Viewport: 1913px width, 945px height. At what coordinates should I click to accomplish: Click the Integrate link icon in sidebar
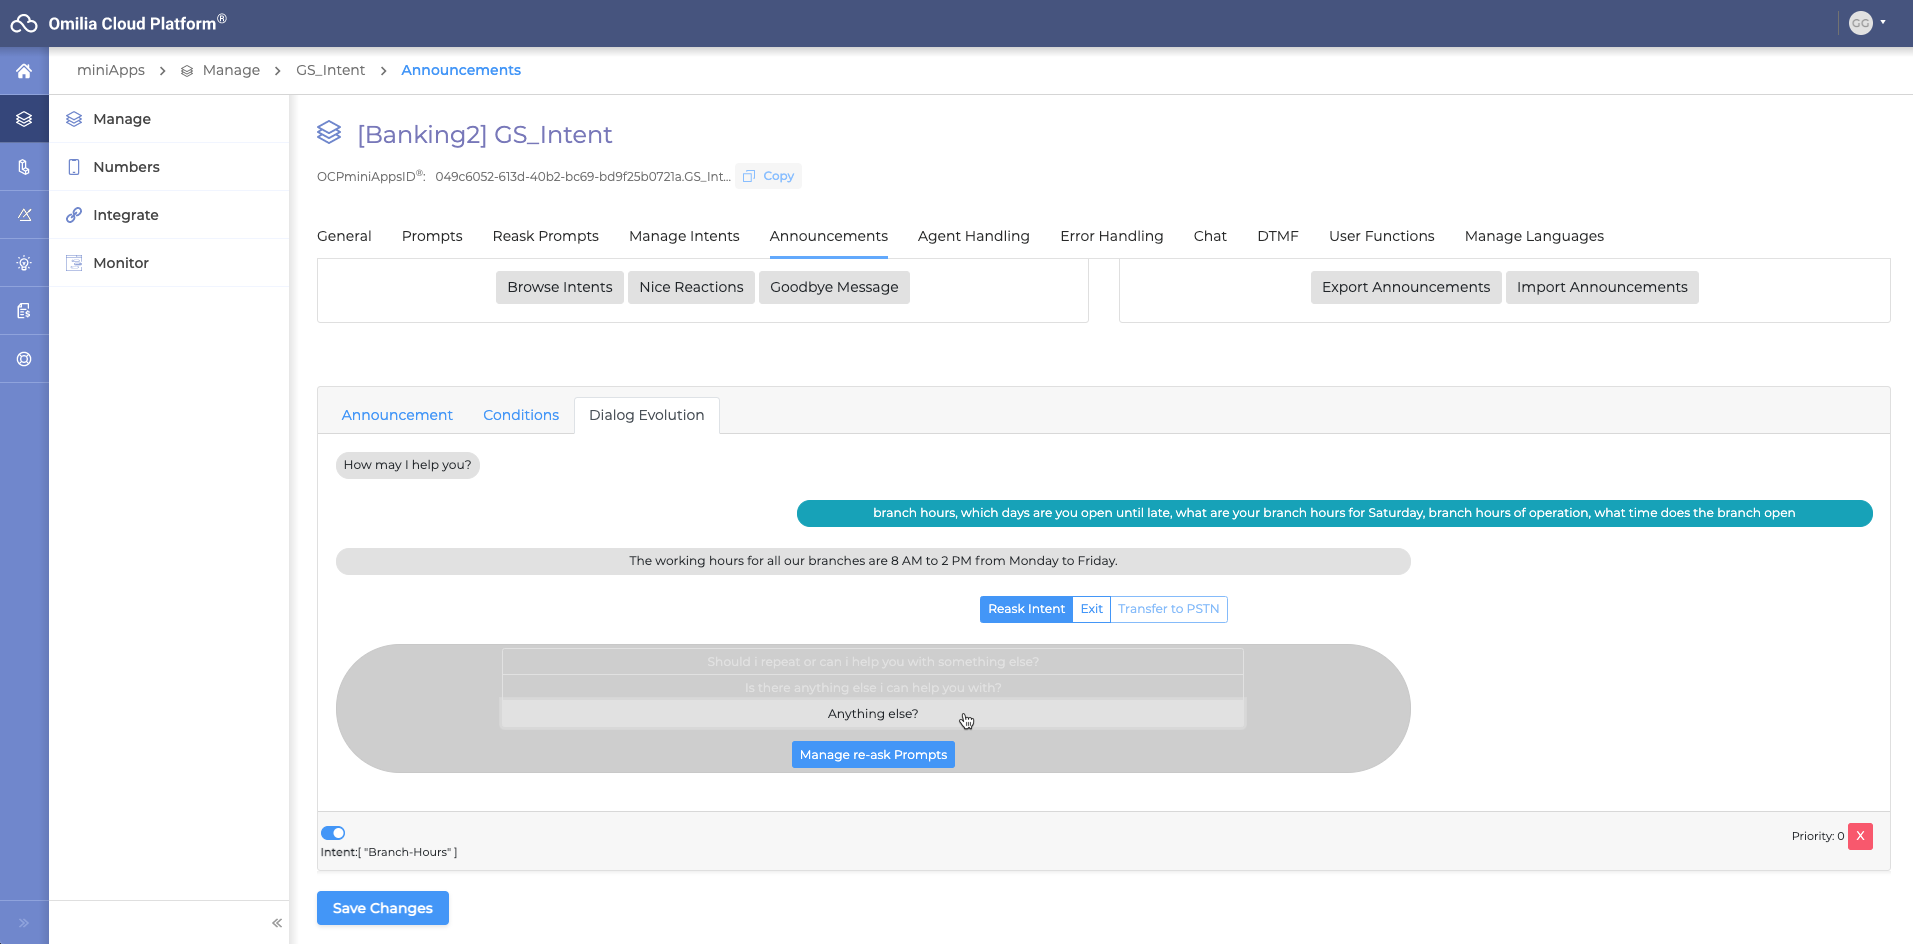click(x=74, y=215)
